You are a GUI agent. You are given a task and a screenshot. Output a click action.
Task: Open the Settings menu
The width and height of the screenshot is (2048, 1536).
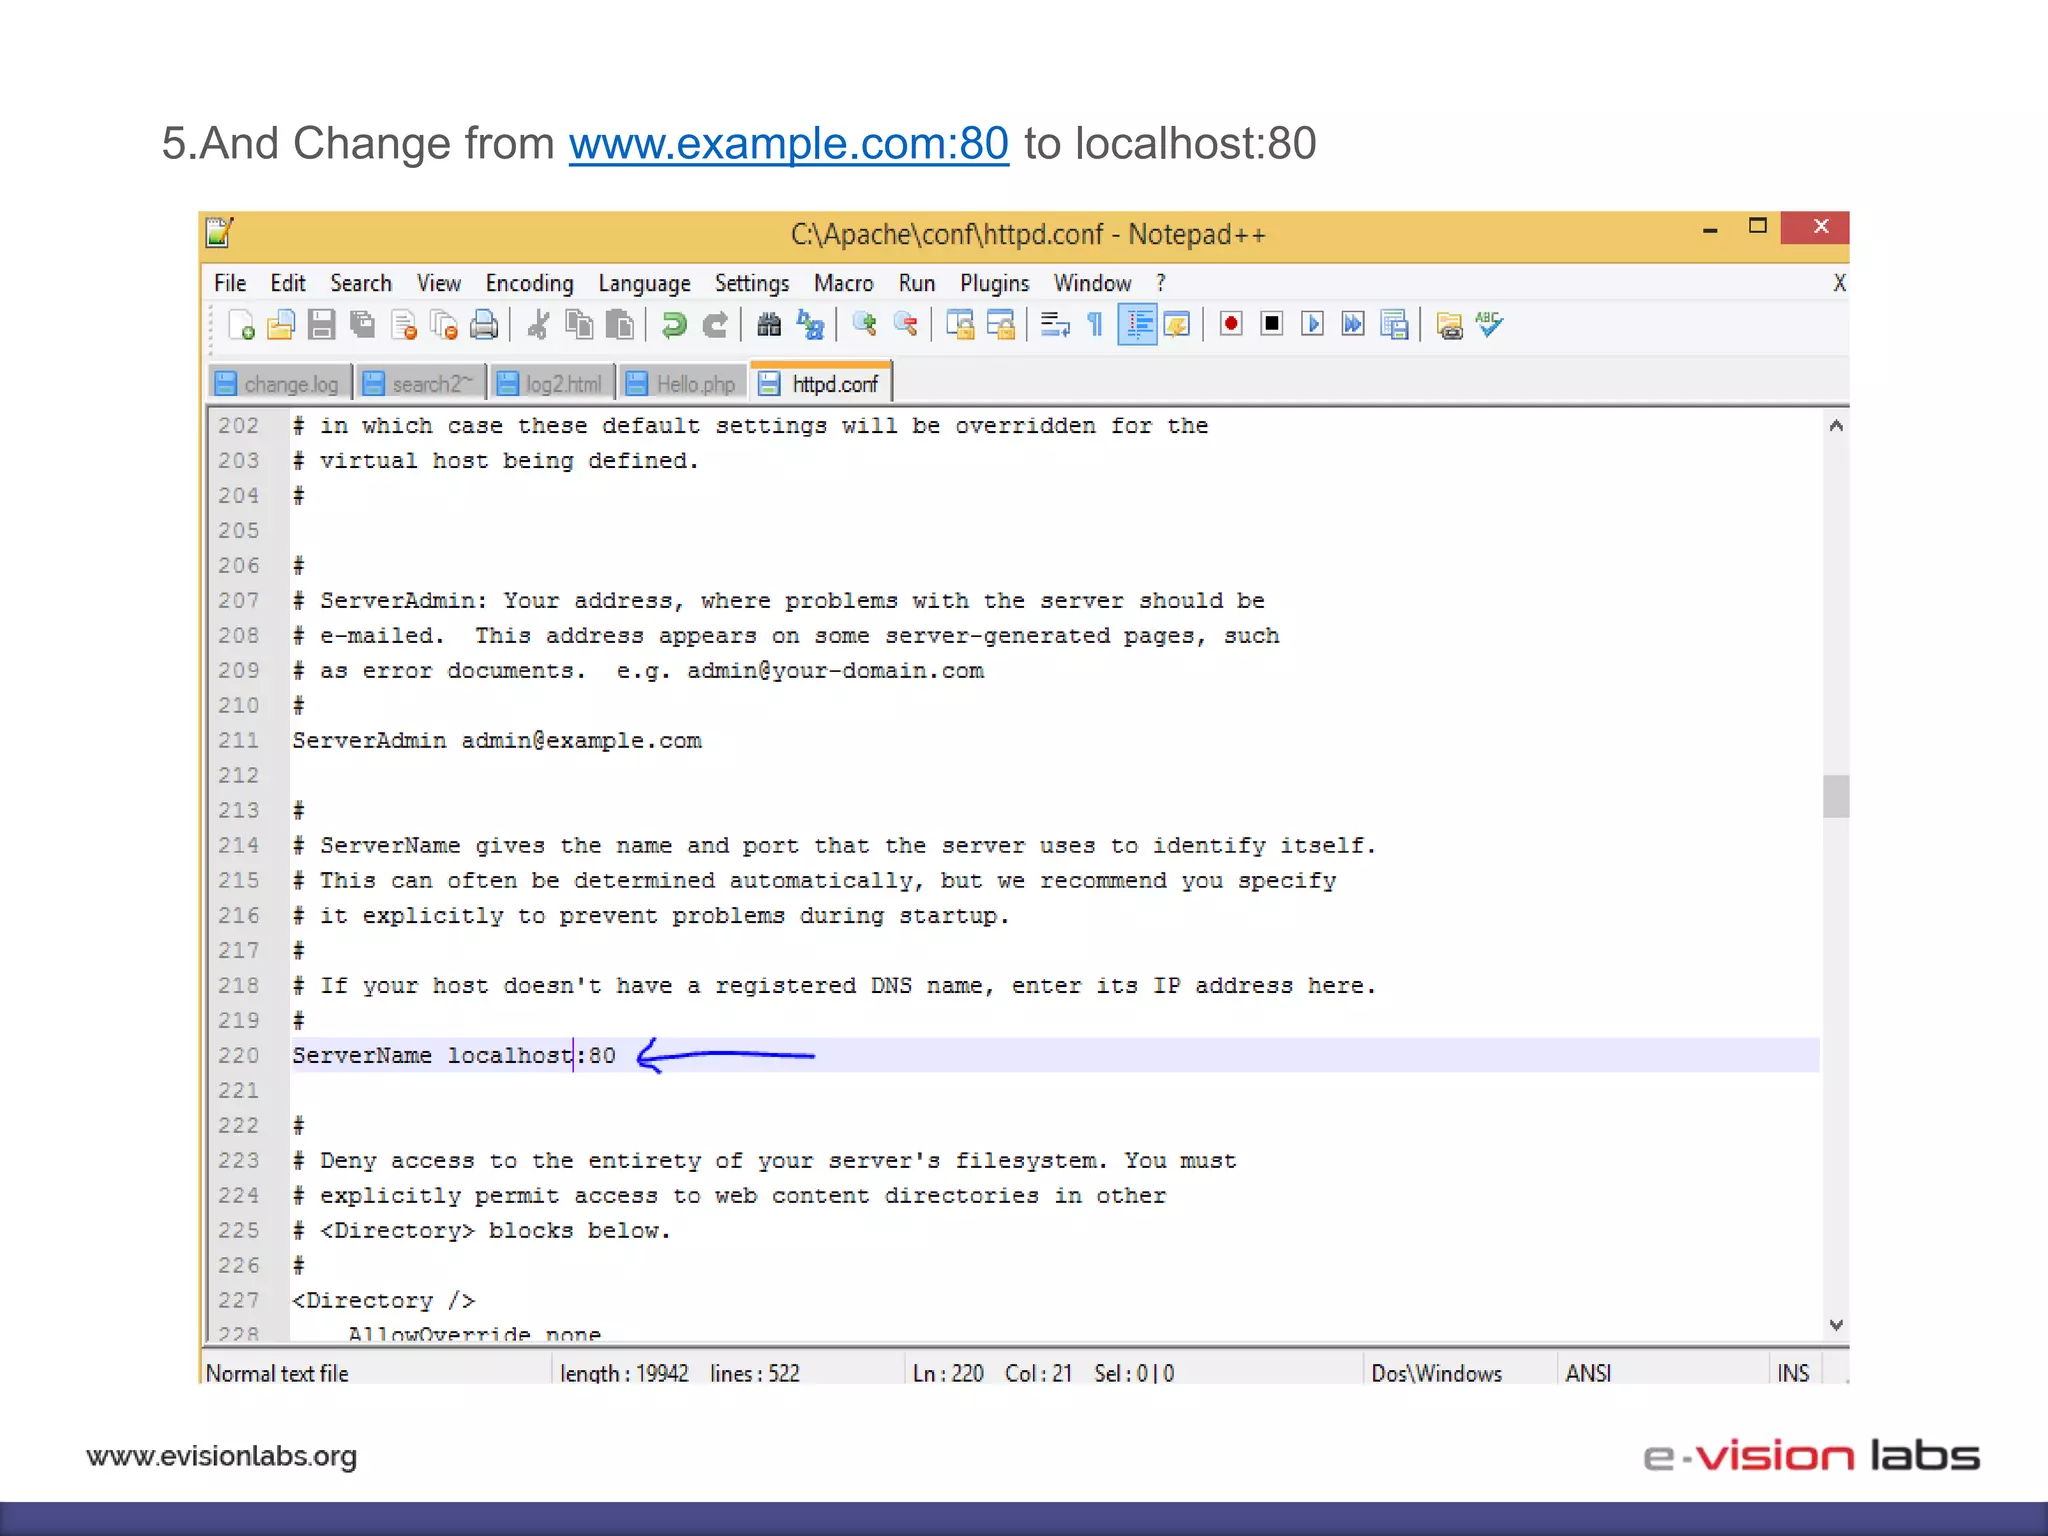click(x=752, y=283)
